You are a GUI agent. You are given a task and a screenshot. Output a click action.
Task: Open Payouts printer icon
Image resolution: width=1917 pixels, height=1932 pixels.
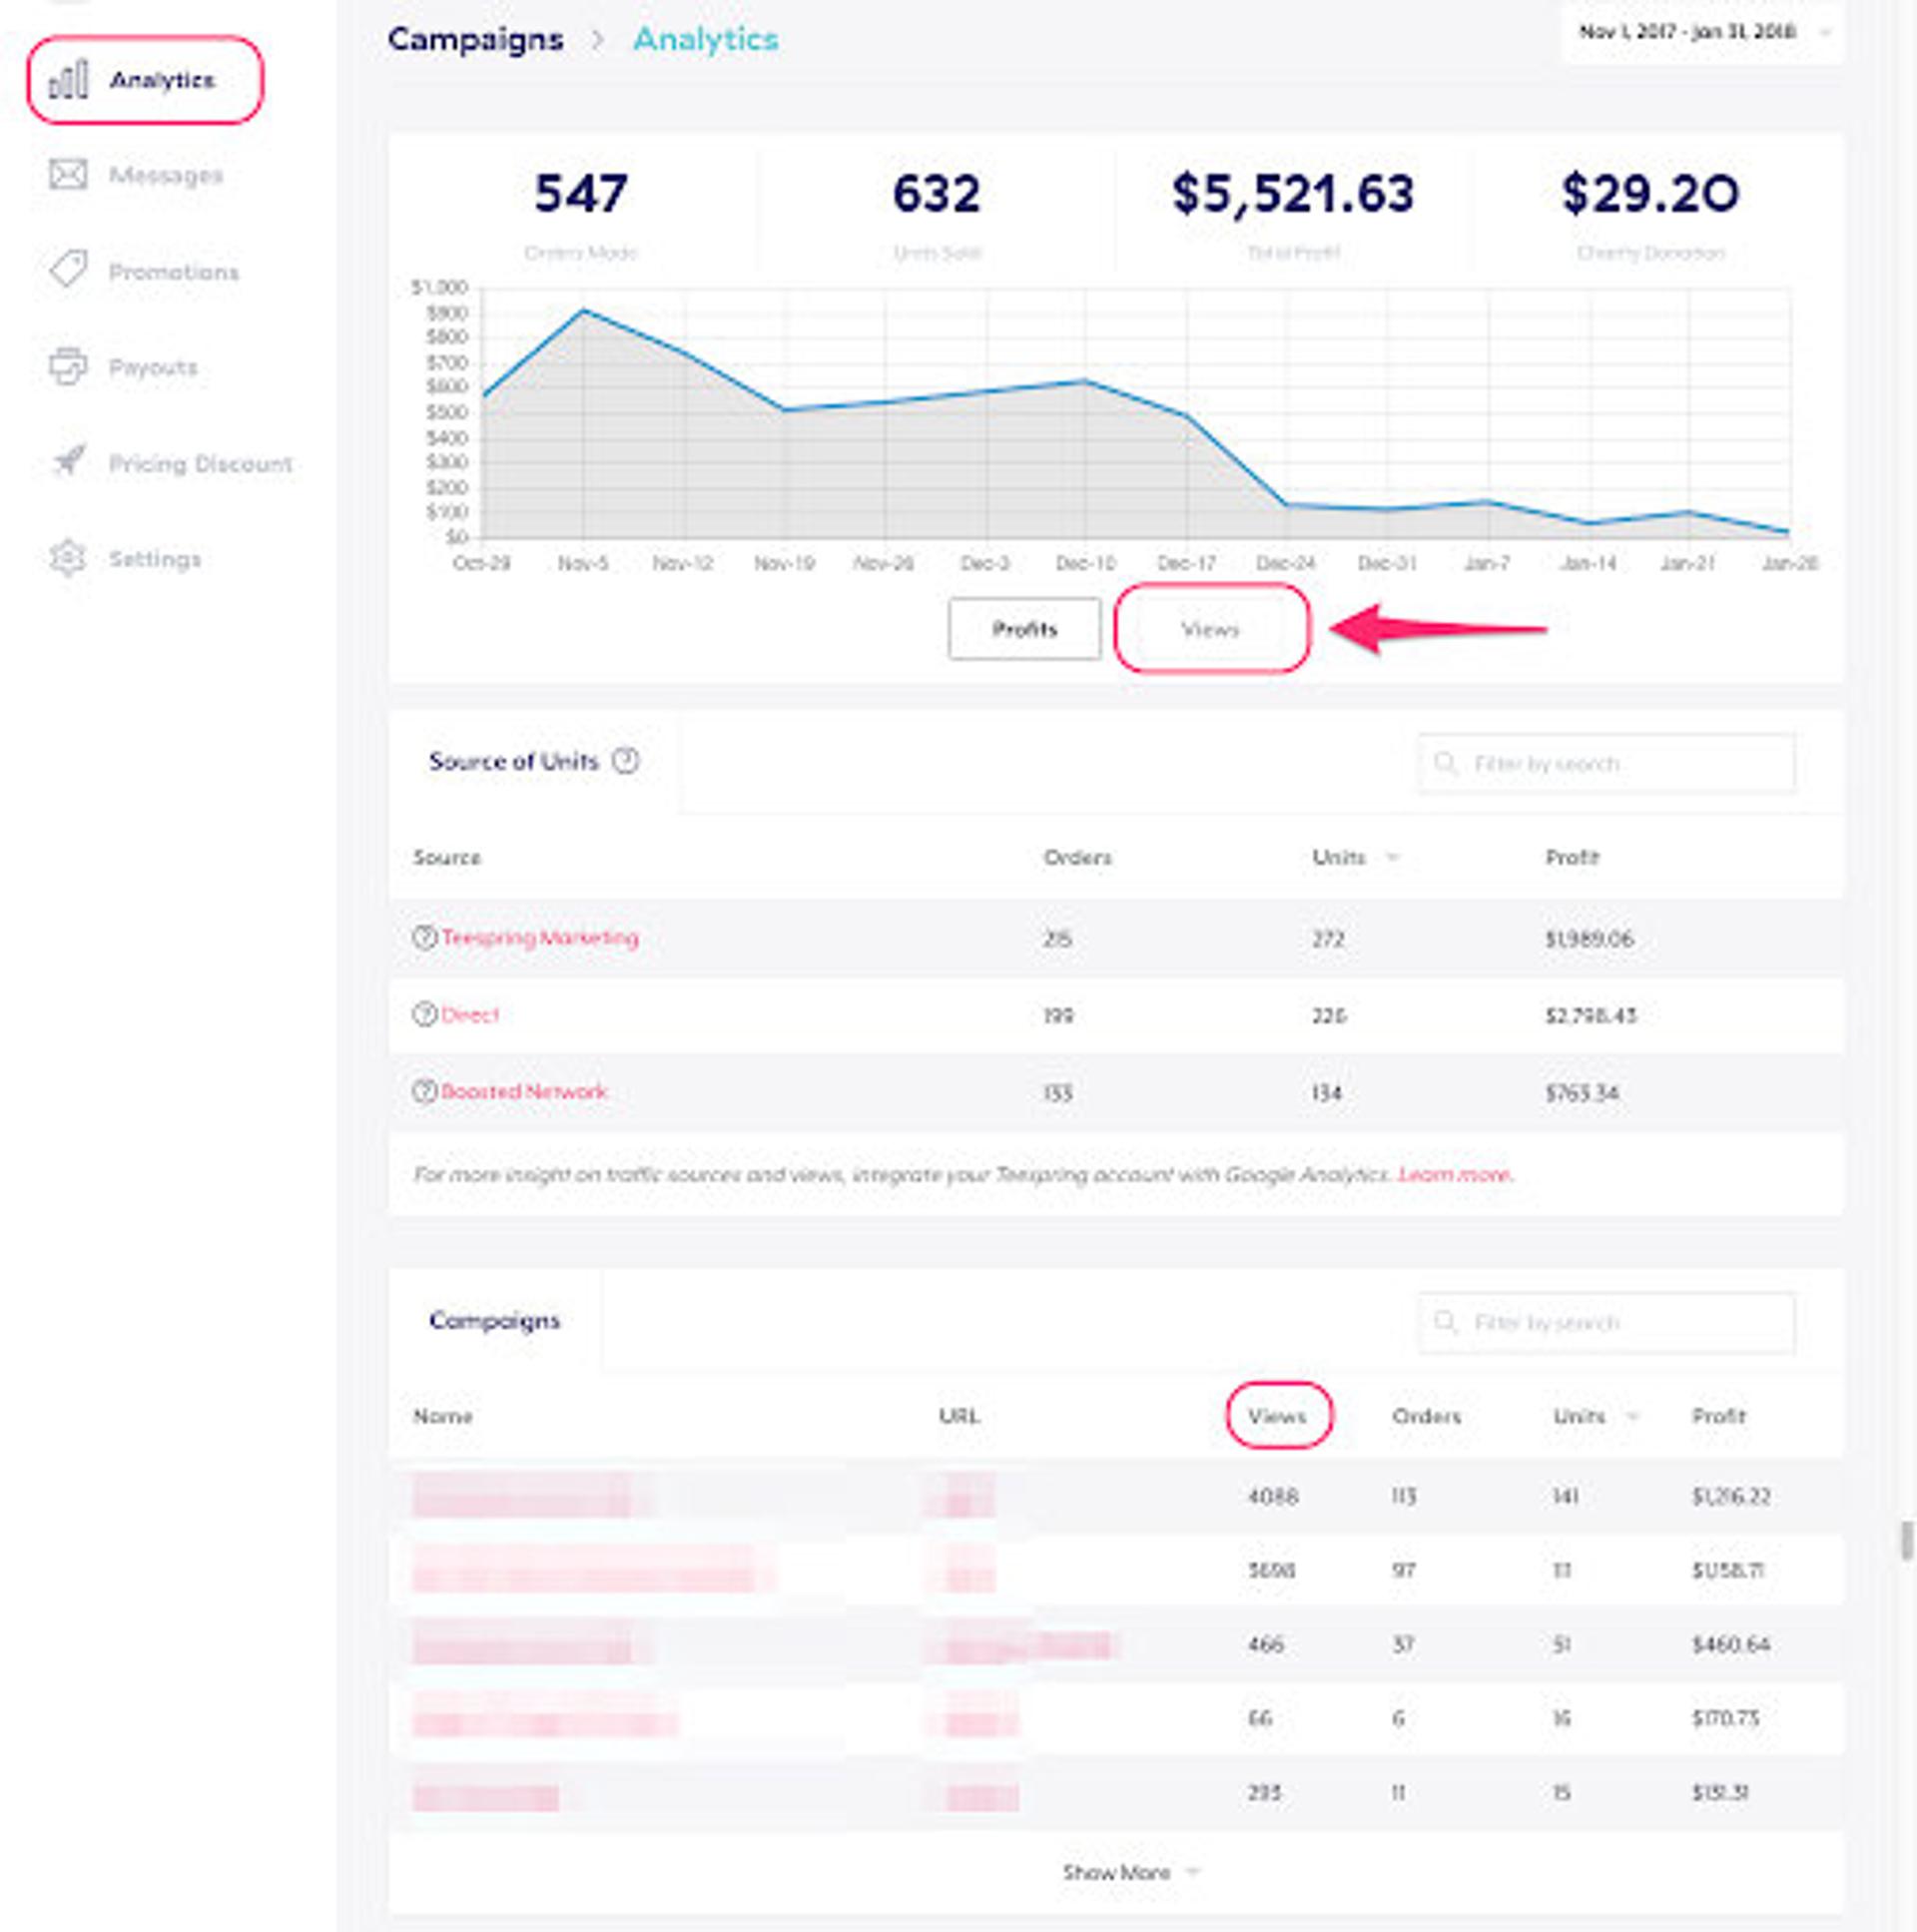point(68,366)
